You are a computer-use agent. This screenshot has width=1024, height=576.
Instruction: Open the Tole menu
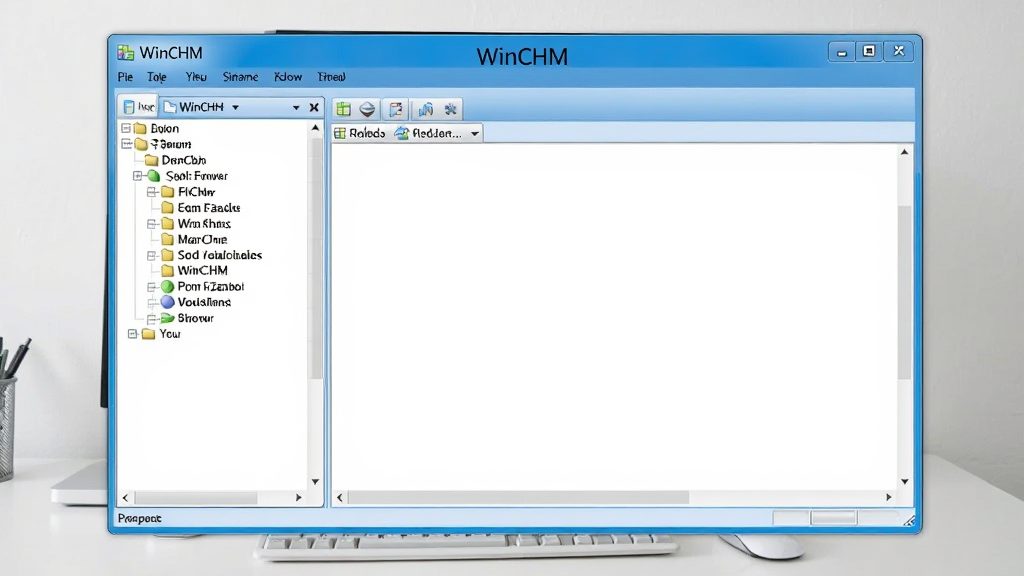[x=157, y=77]
